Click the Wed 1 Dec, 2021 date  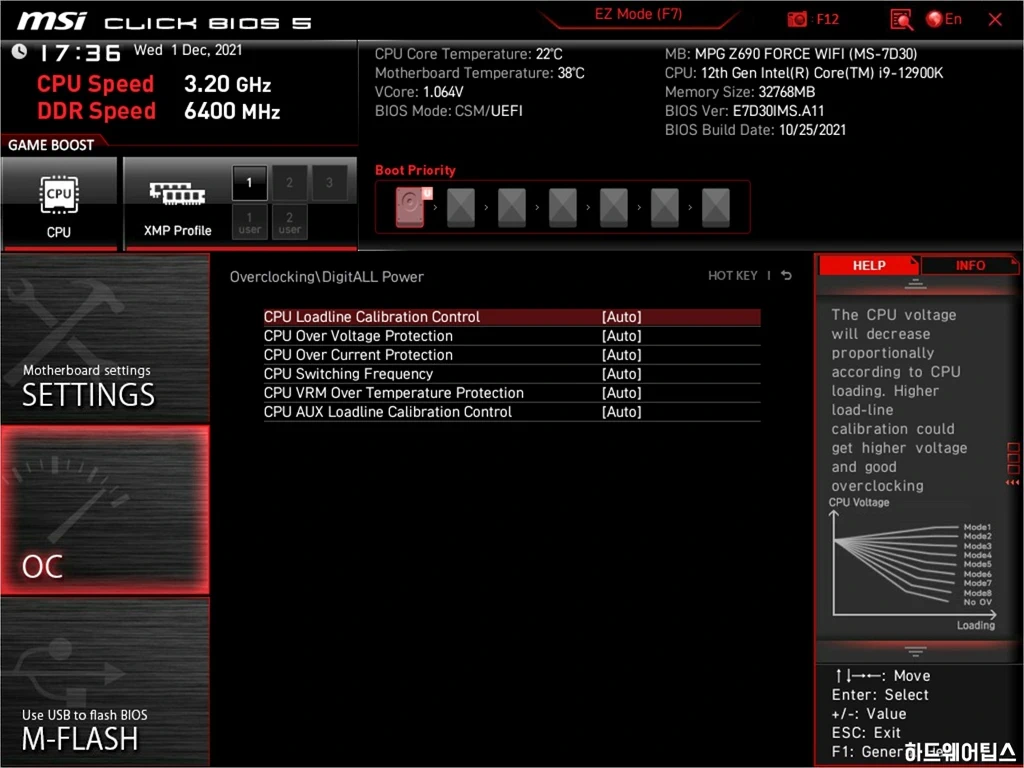click(188, 50)
